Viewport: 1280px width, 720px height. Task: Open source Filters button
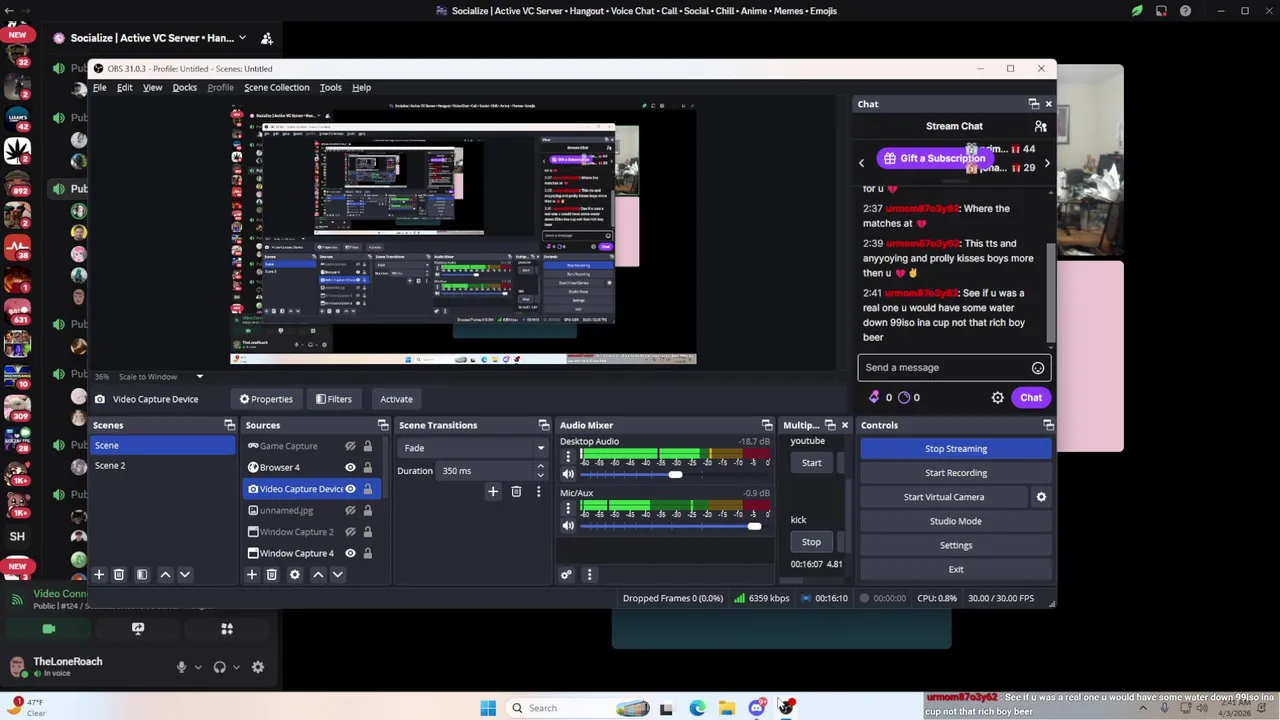334,399
